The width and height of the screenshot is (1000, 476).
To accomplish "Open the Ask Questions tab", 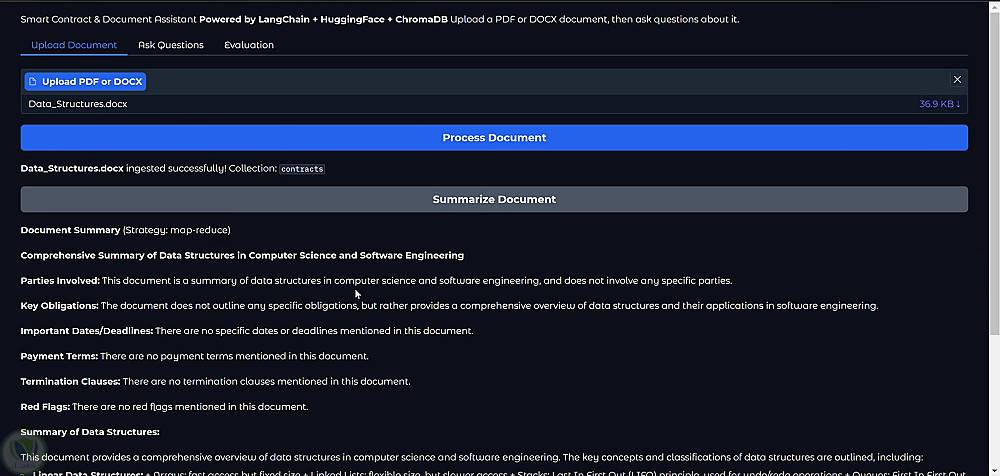I will point(171,45).
